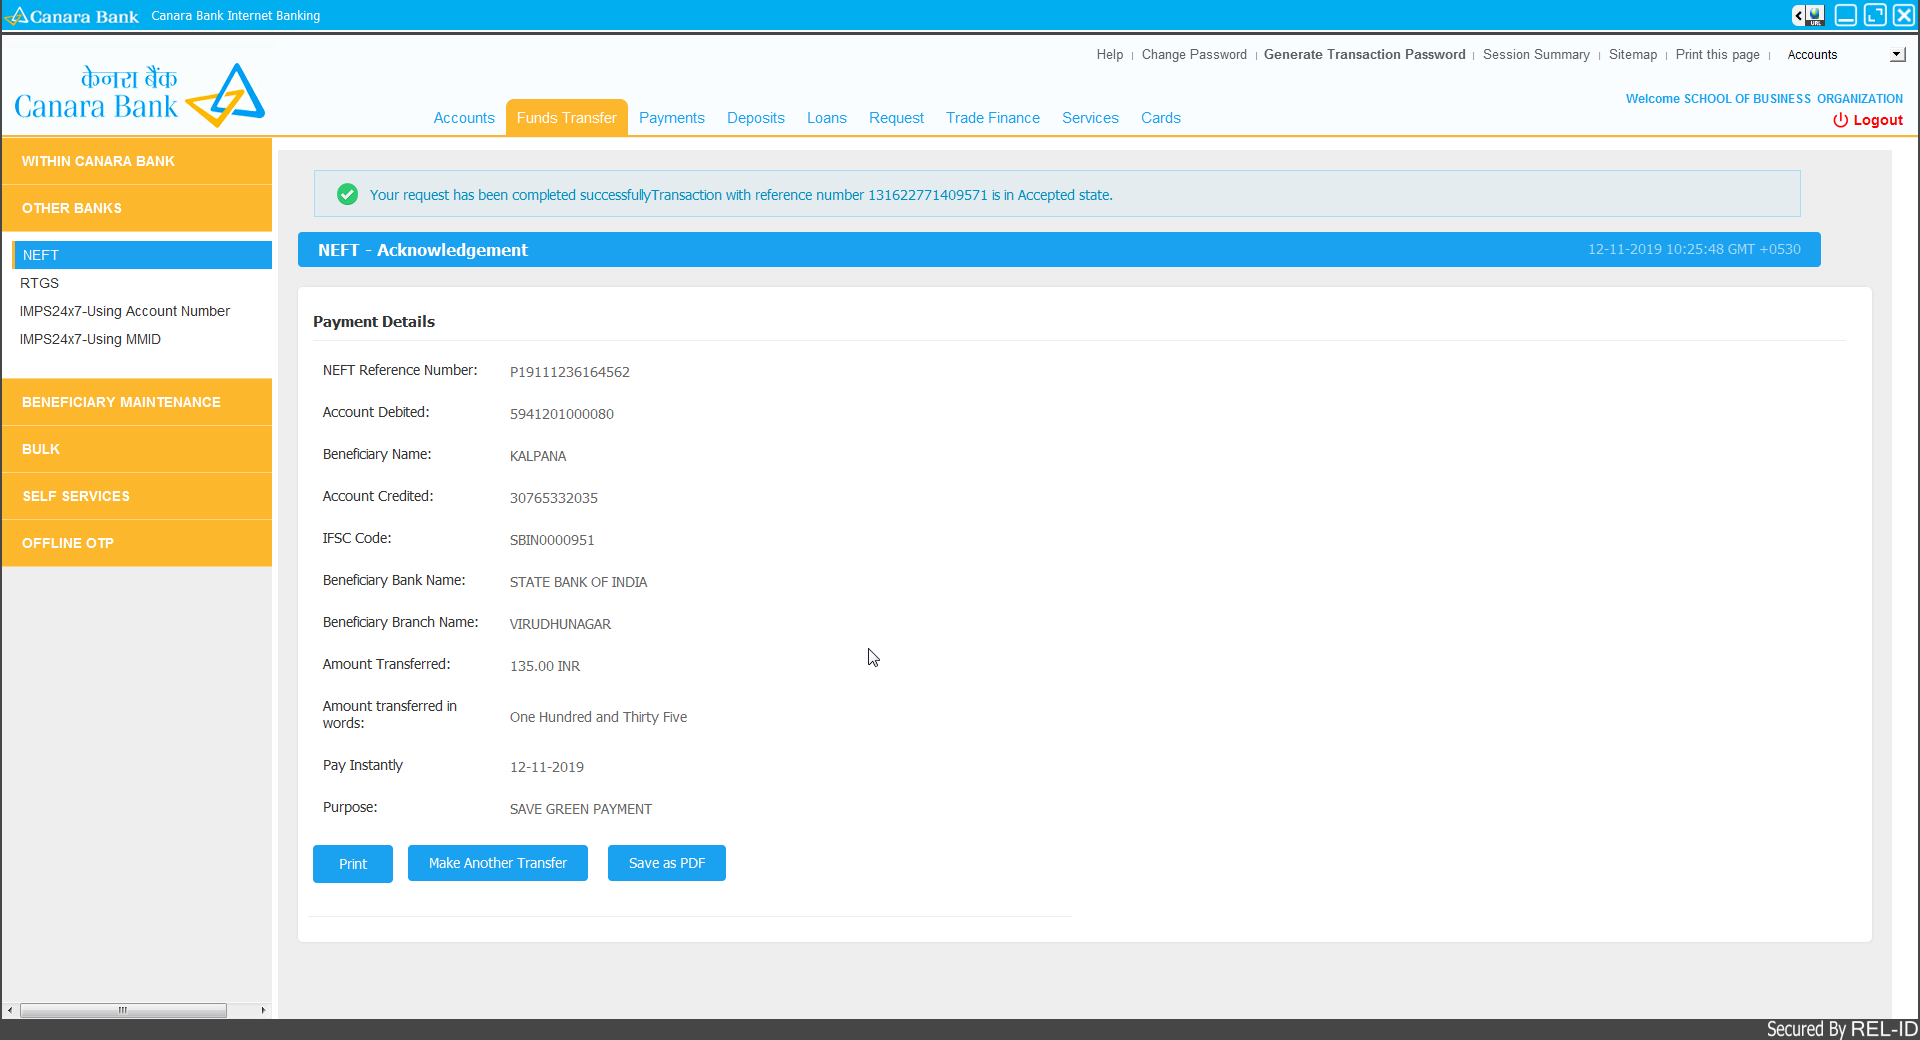Minimize the Canara Bank window
1920x1040 pixels.
[1846, 15]
